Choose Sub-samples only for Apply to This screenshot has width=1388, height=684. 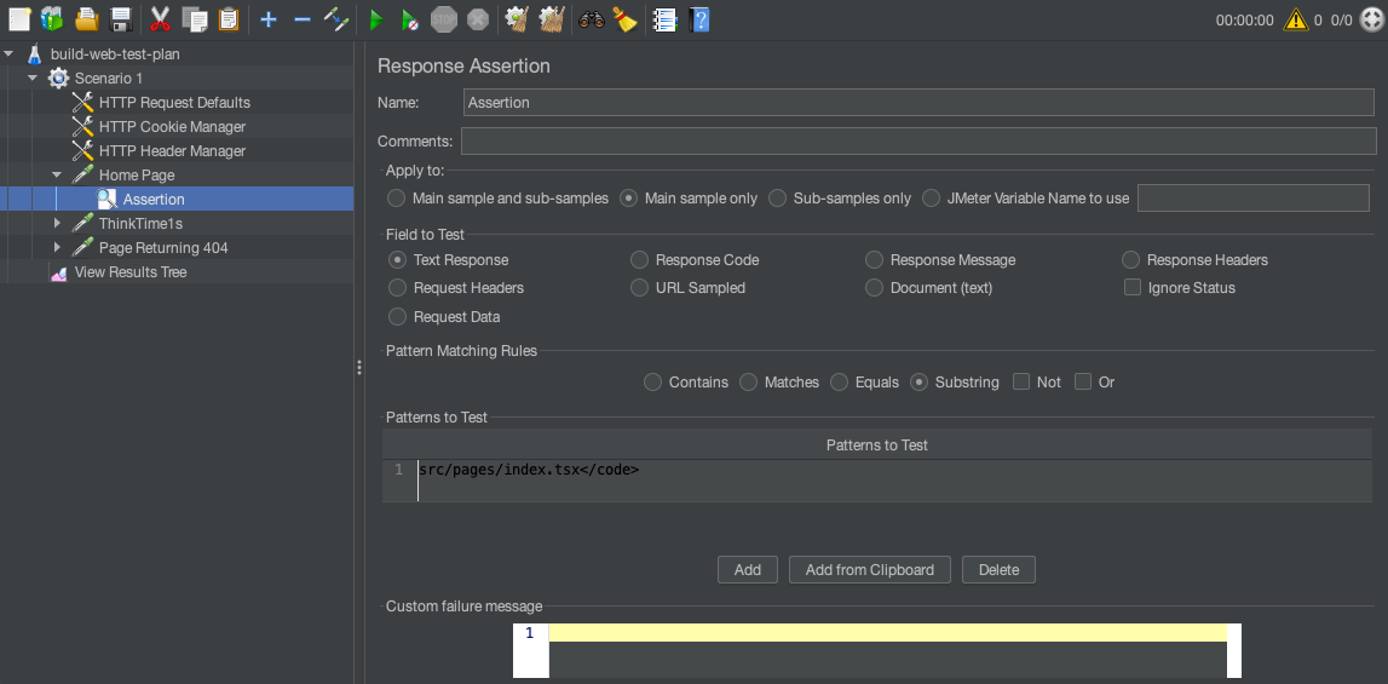[778, 198]
